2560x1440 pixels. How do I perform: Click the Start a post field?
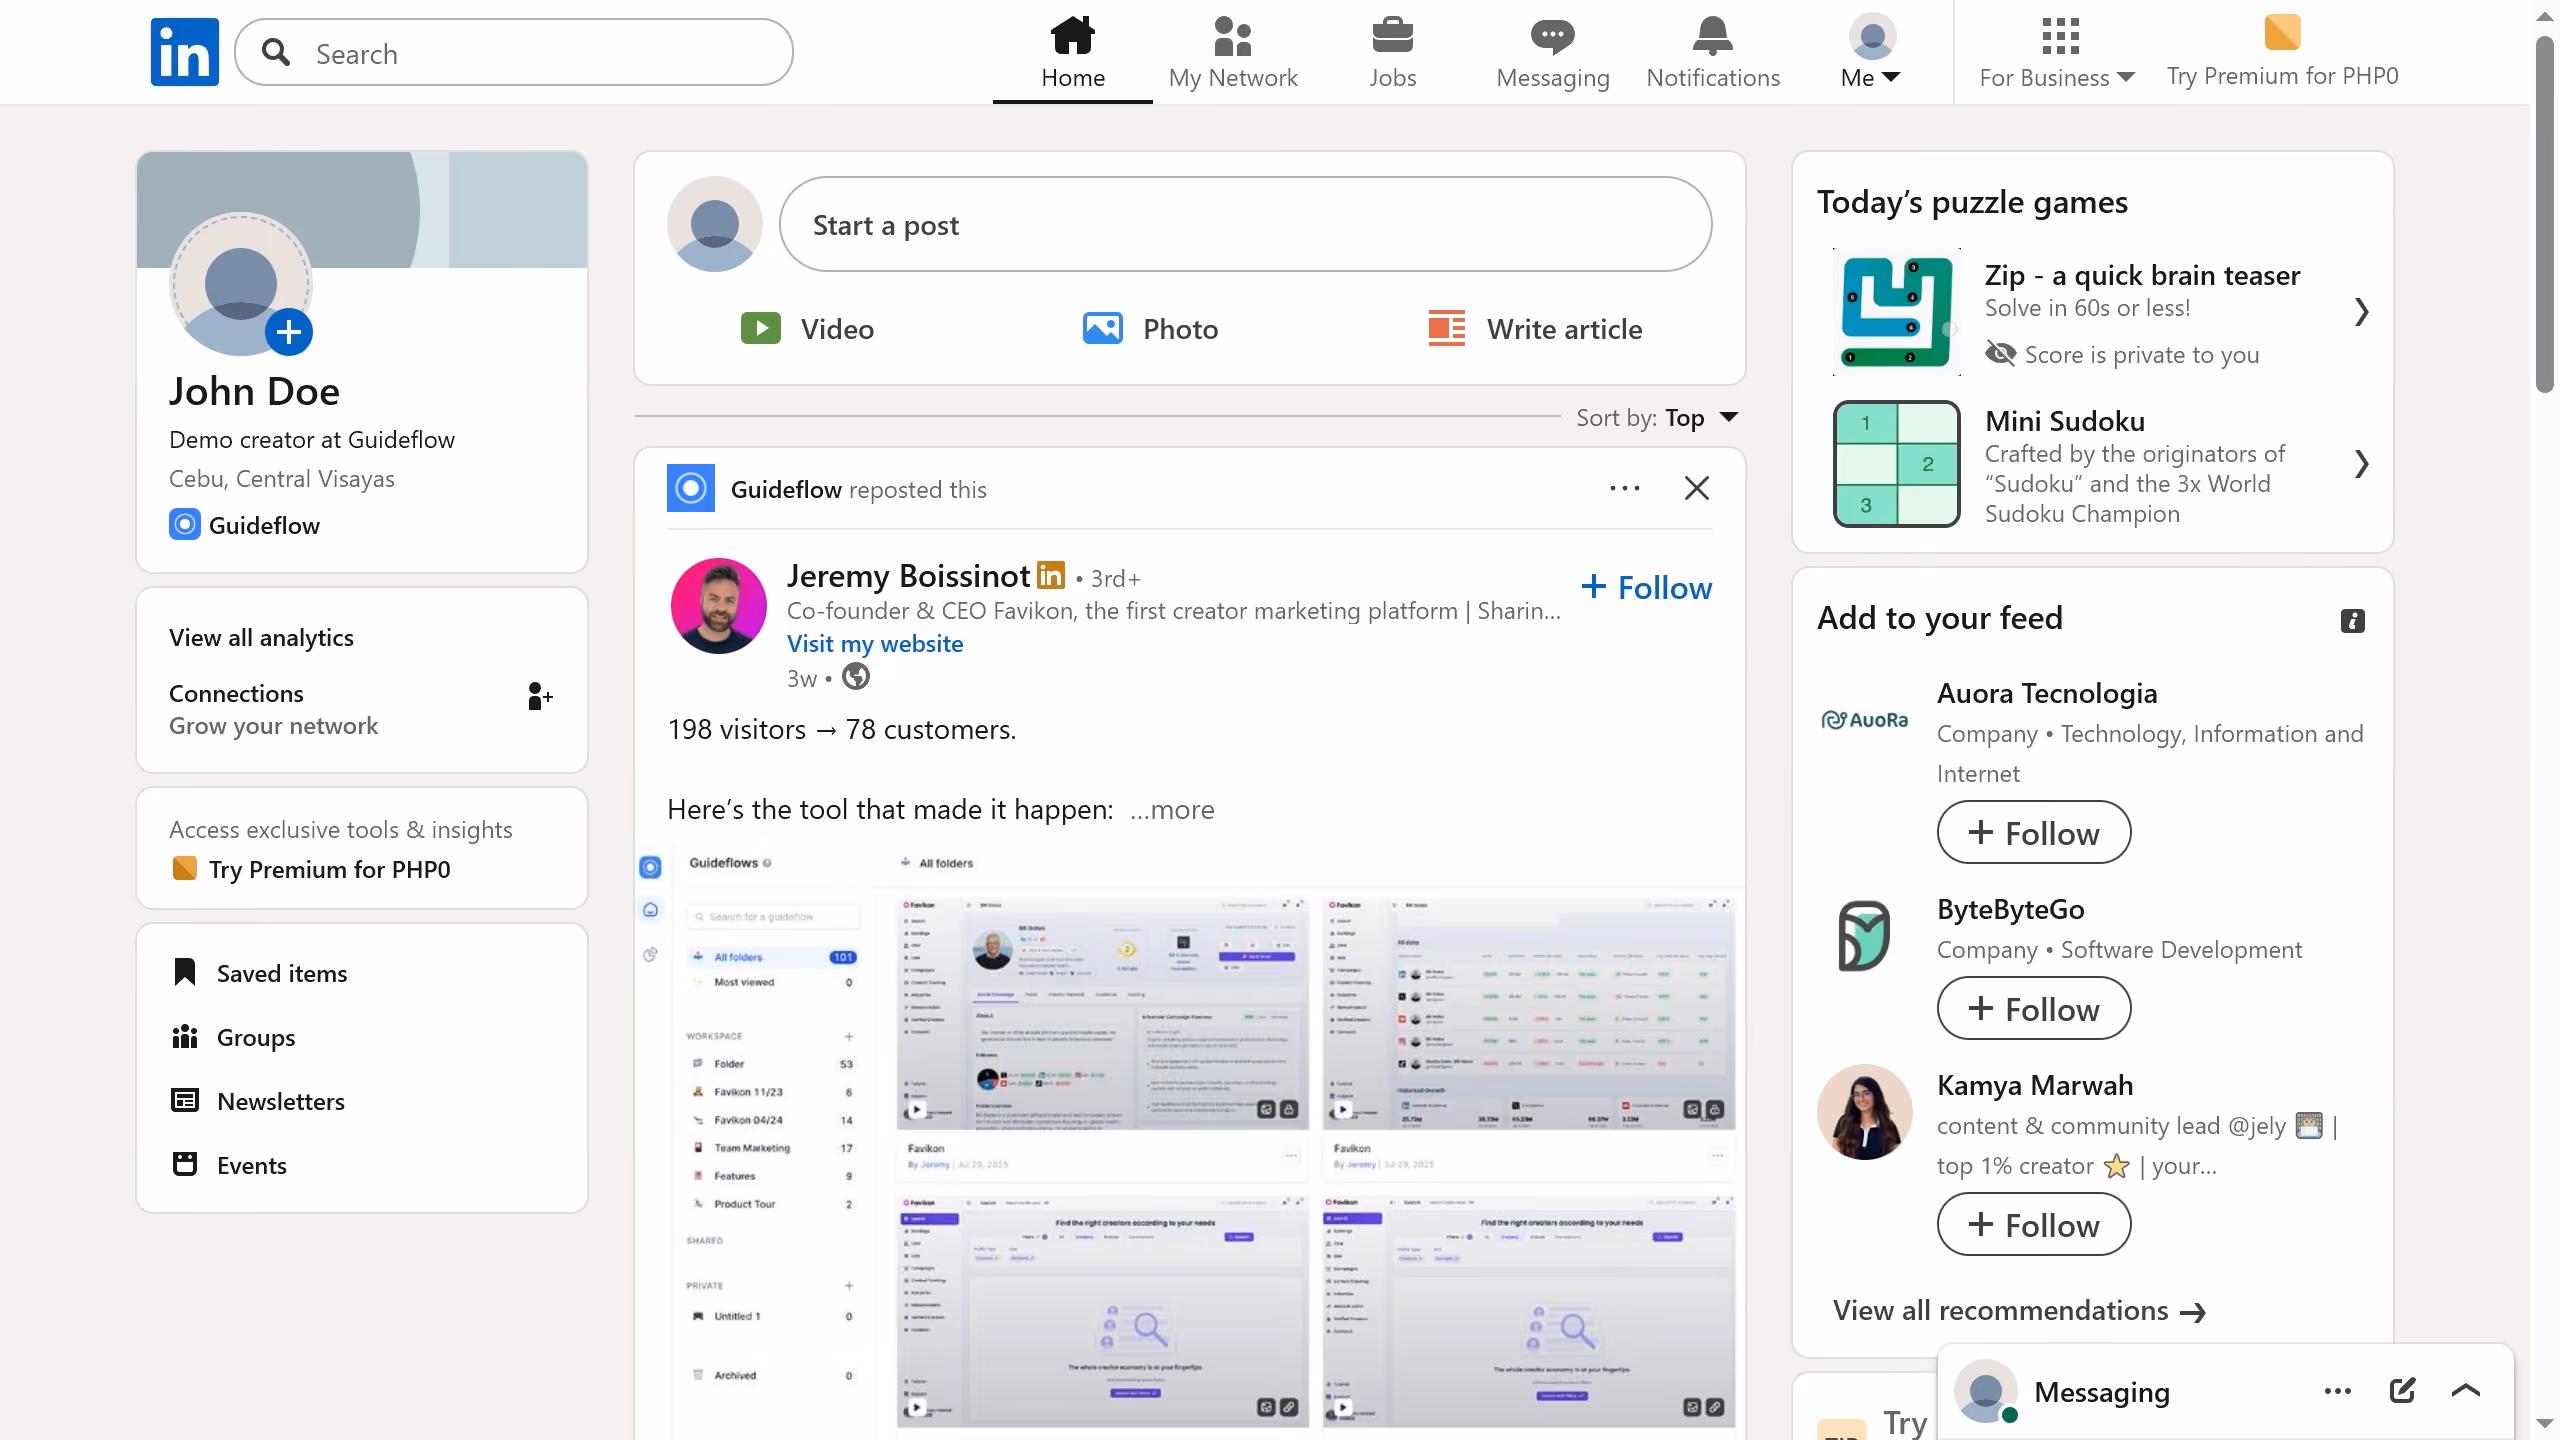1245,224
